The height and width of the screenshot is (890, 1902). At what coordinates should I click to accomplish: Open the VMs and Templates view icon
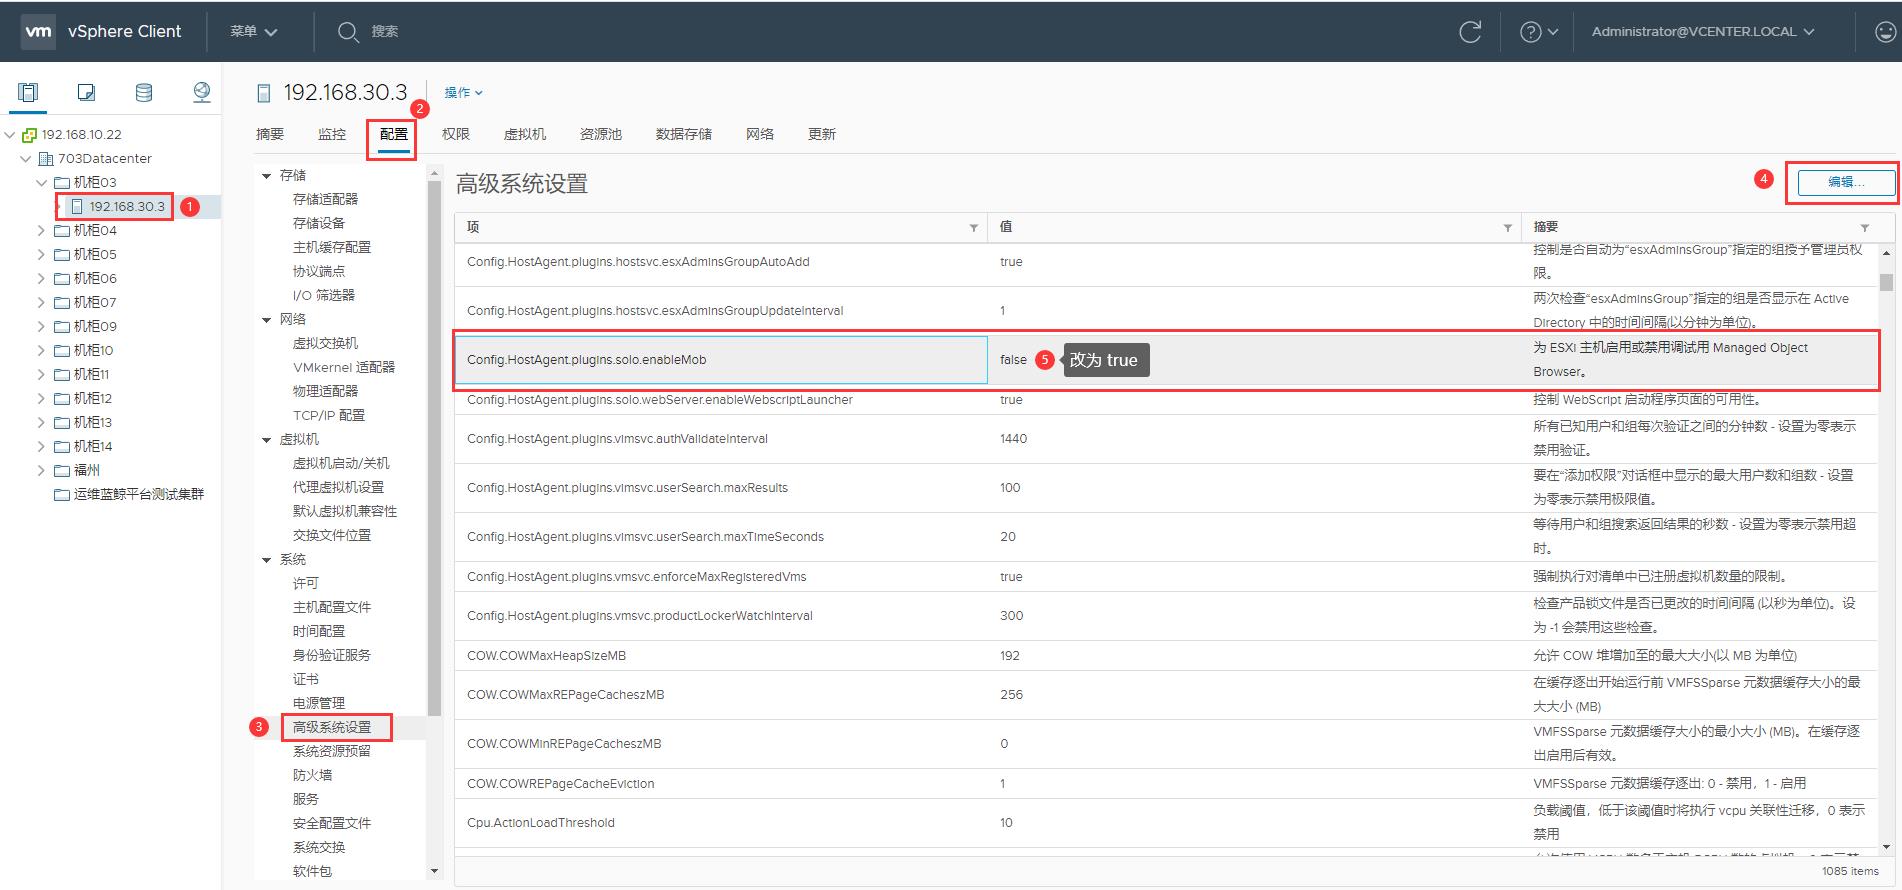[x=86, y=93]
